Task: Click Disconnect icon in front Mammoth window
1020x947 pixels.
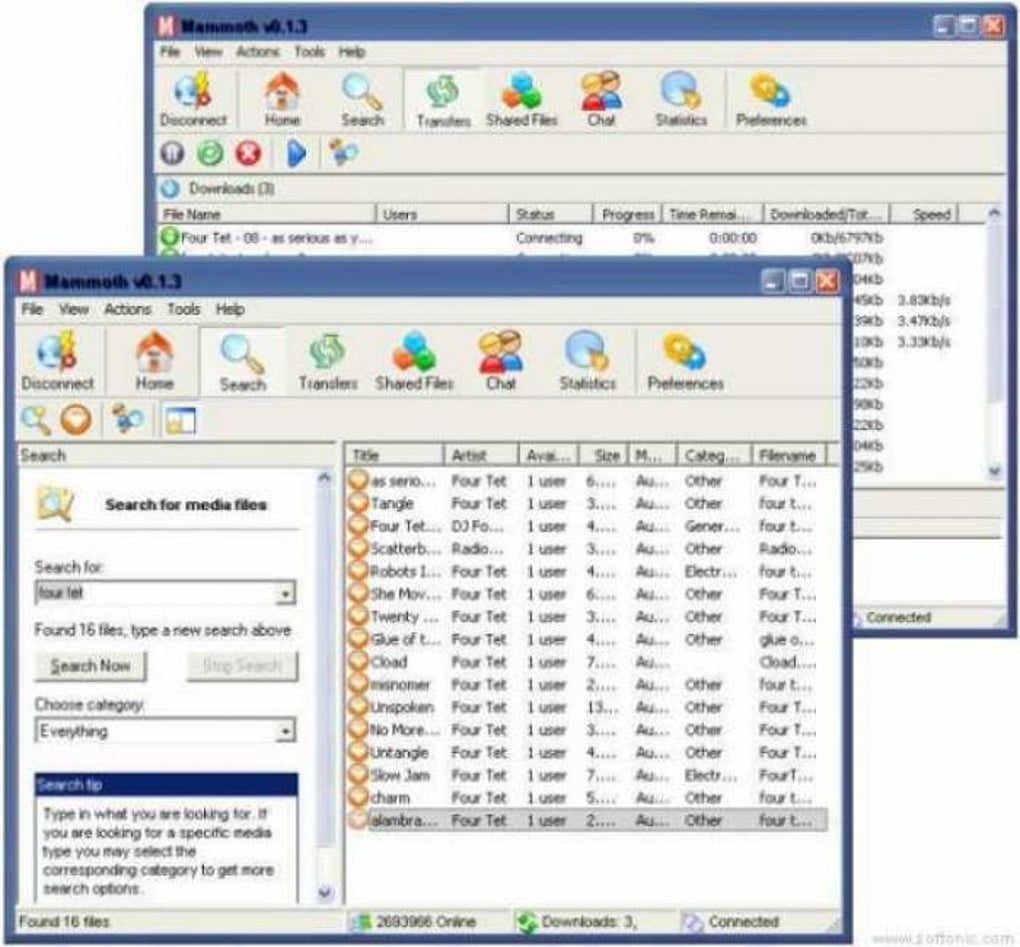Action: coord(57,361)
